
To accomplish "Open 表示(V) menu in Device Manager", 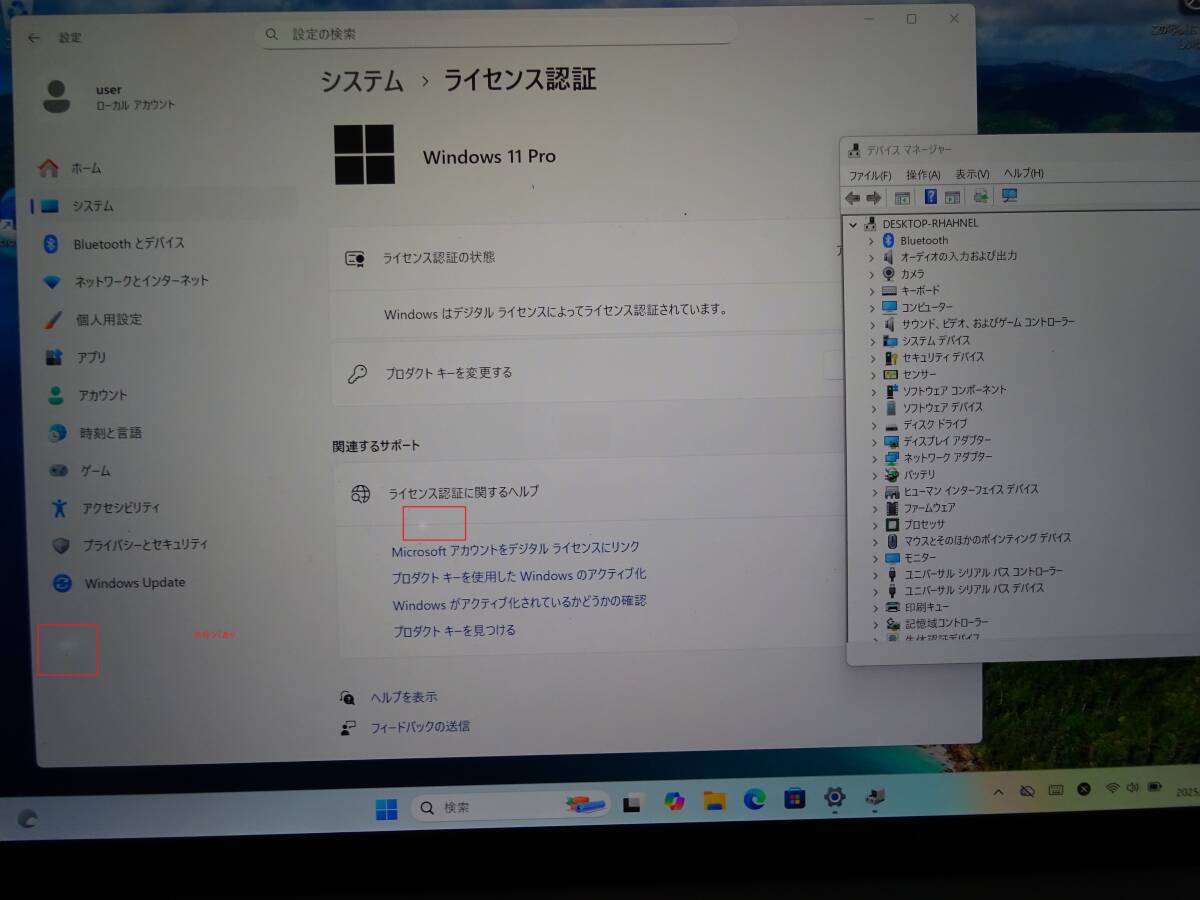I will (x=972, y=174).
